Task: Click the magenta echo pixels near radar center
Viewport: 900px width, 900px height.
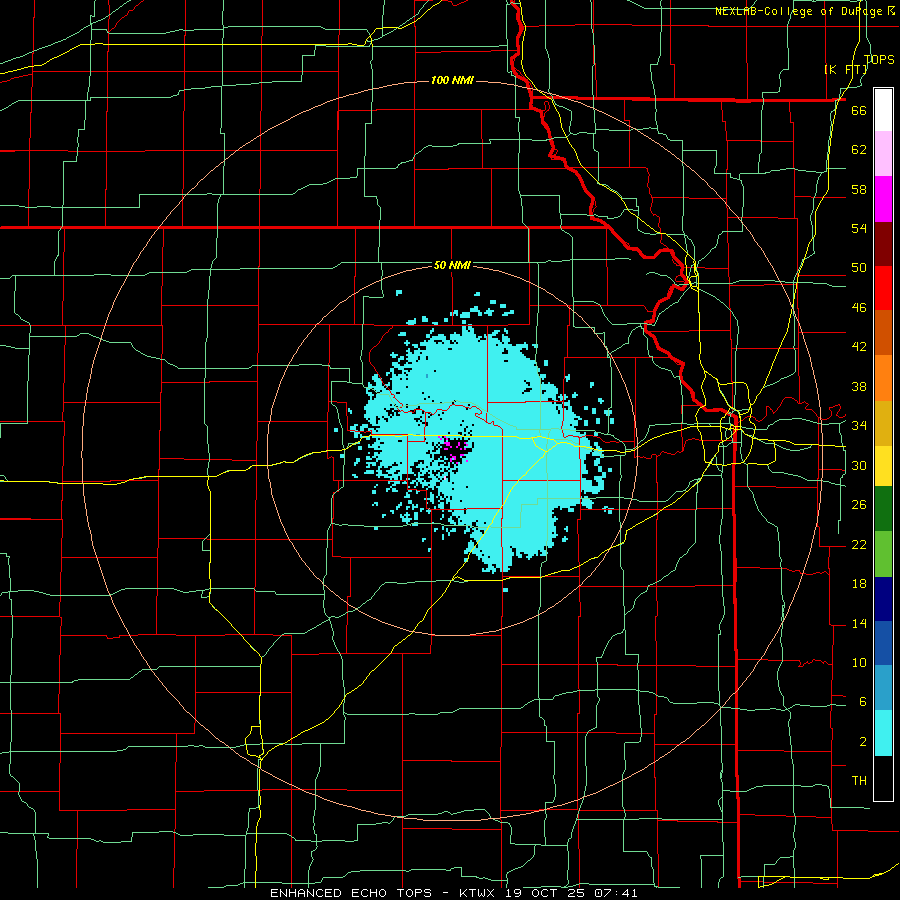Action: point(453,449)
